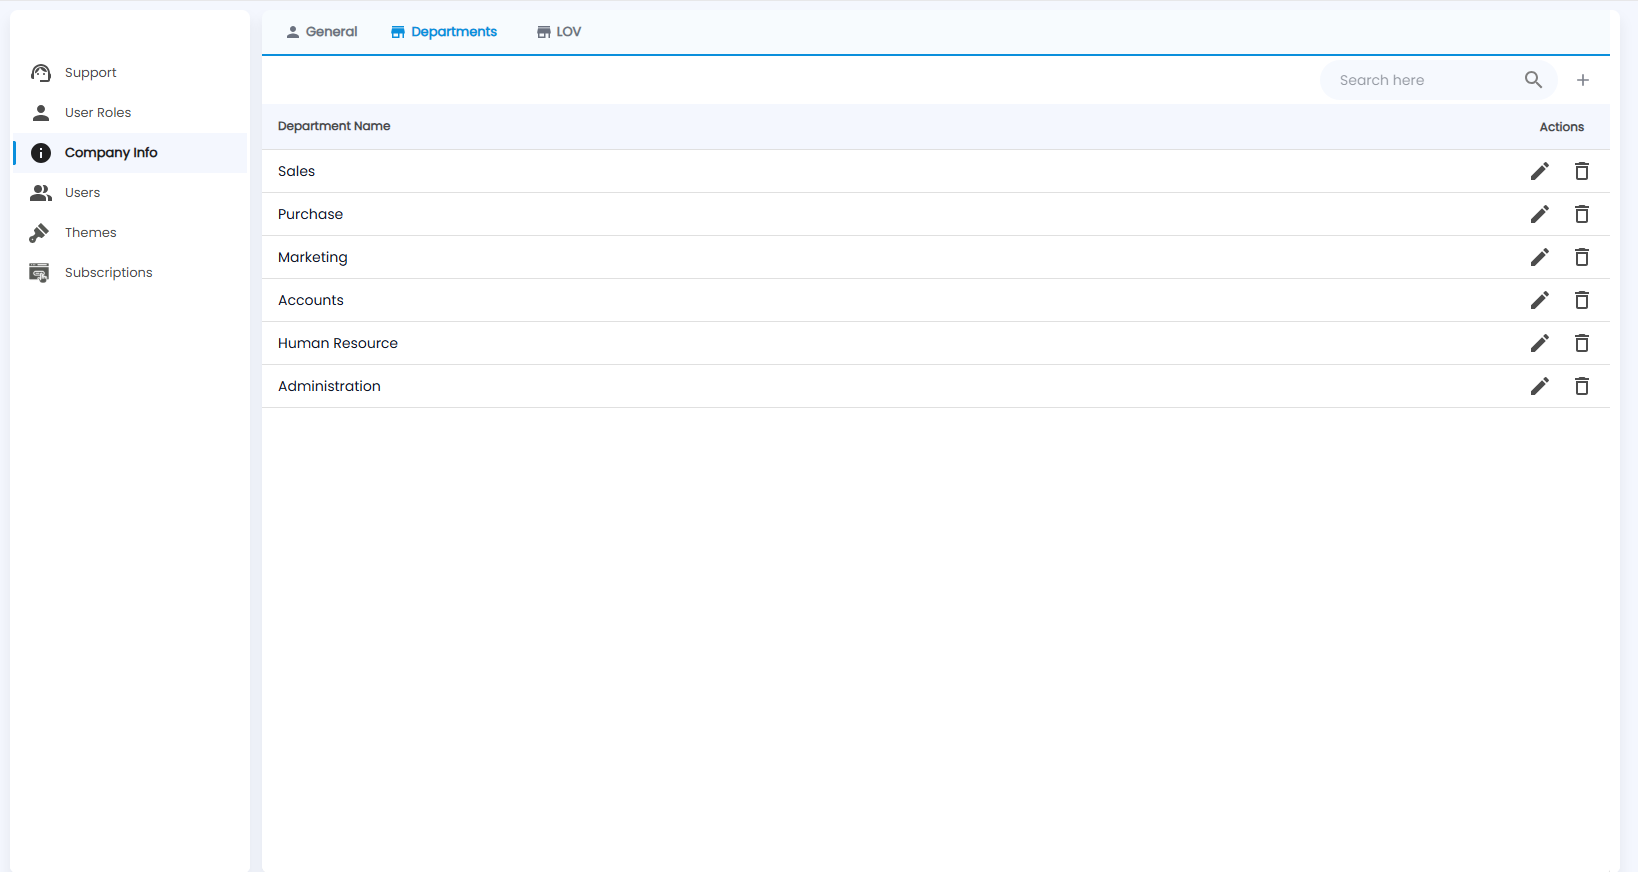Go to User Roles in sidebar
Image resolution: width=1638 pixels, height=872 pixels.
pos(130,113)
